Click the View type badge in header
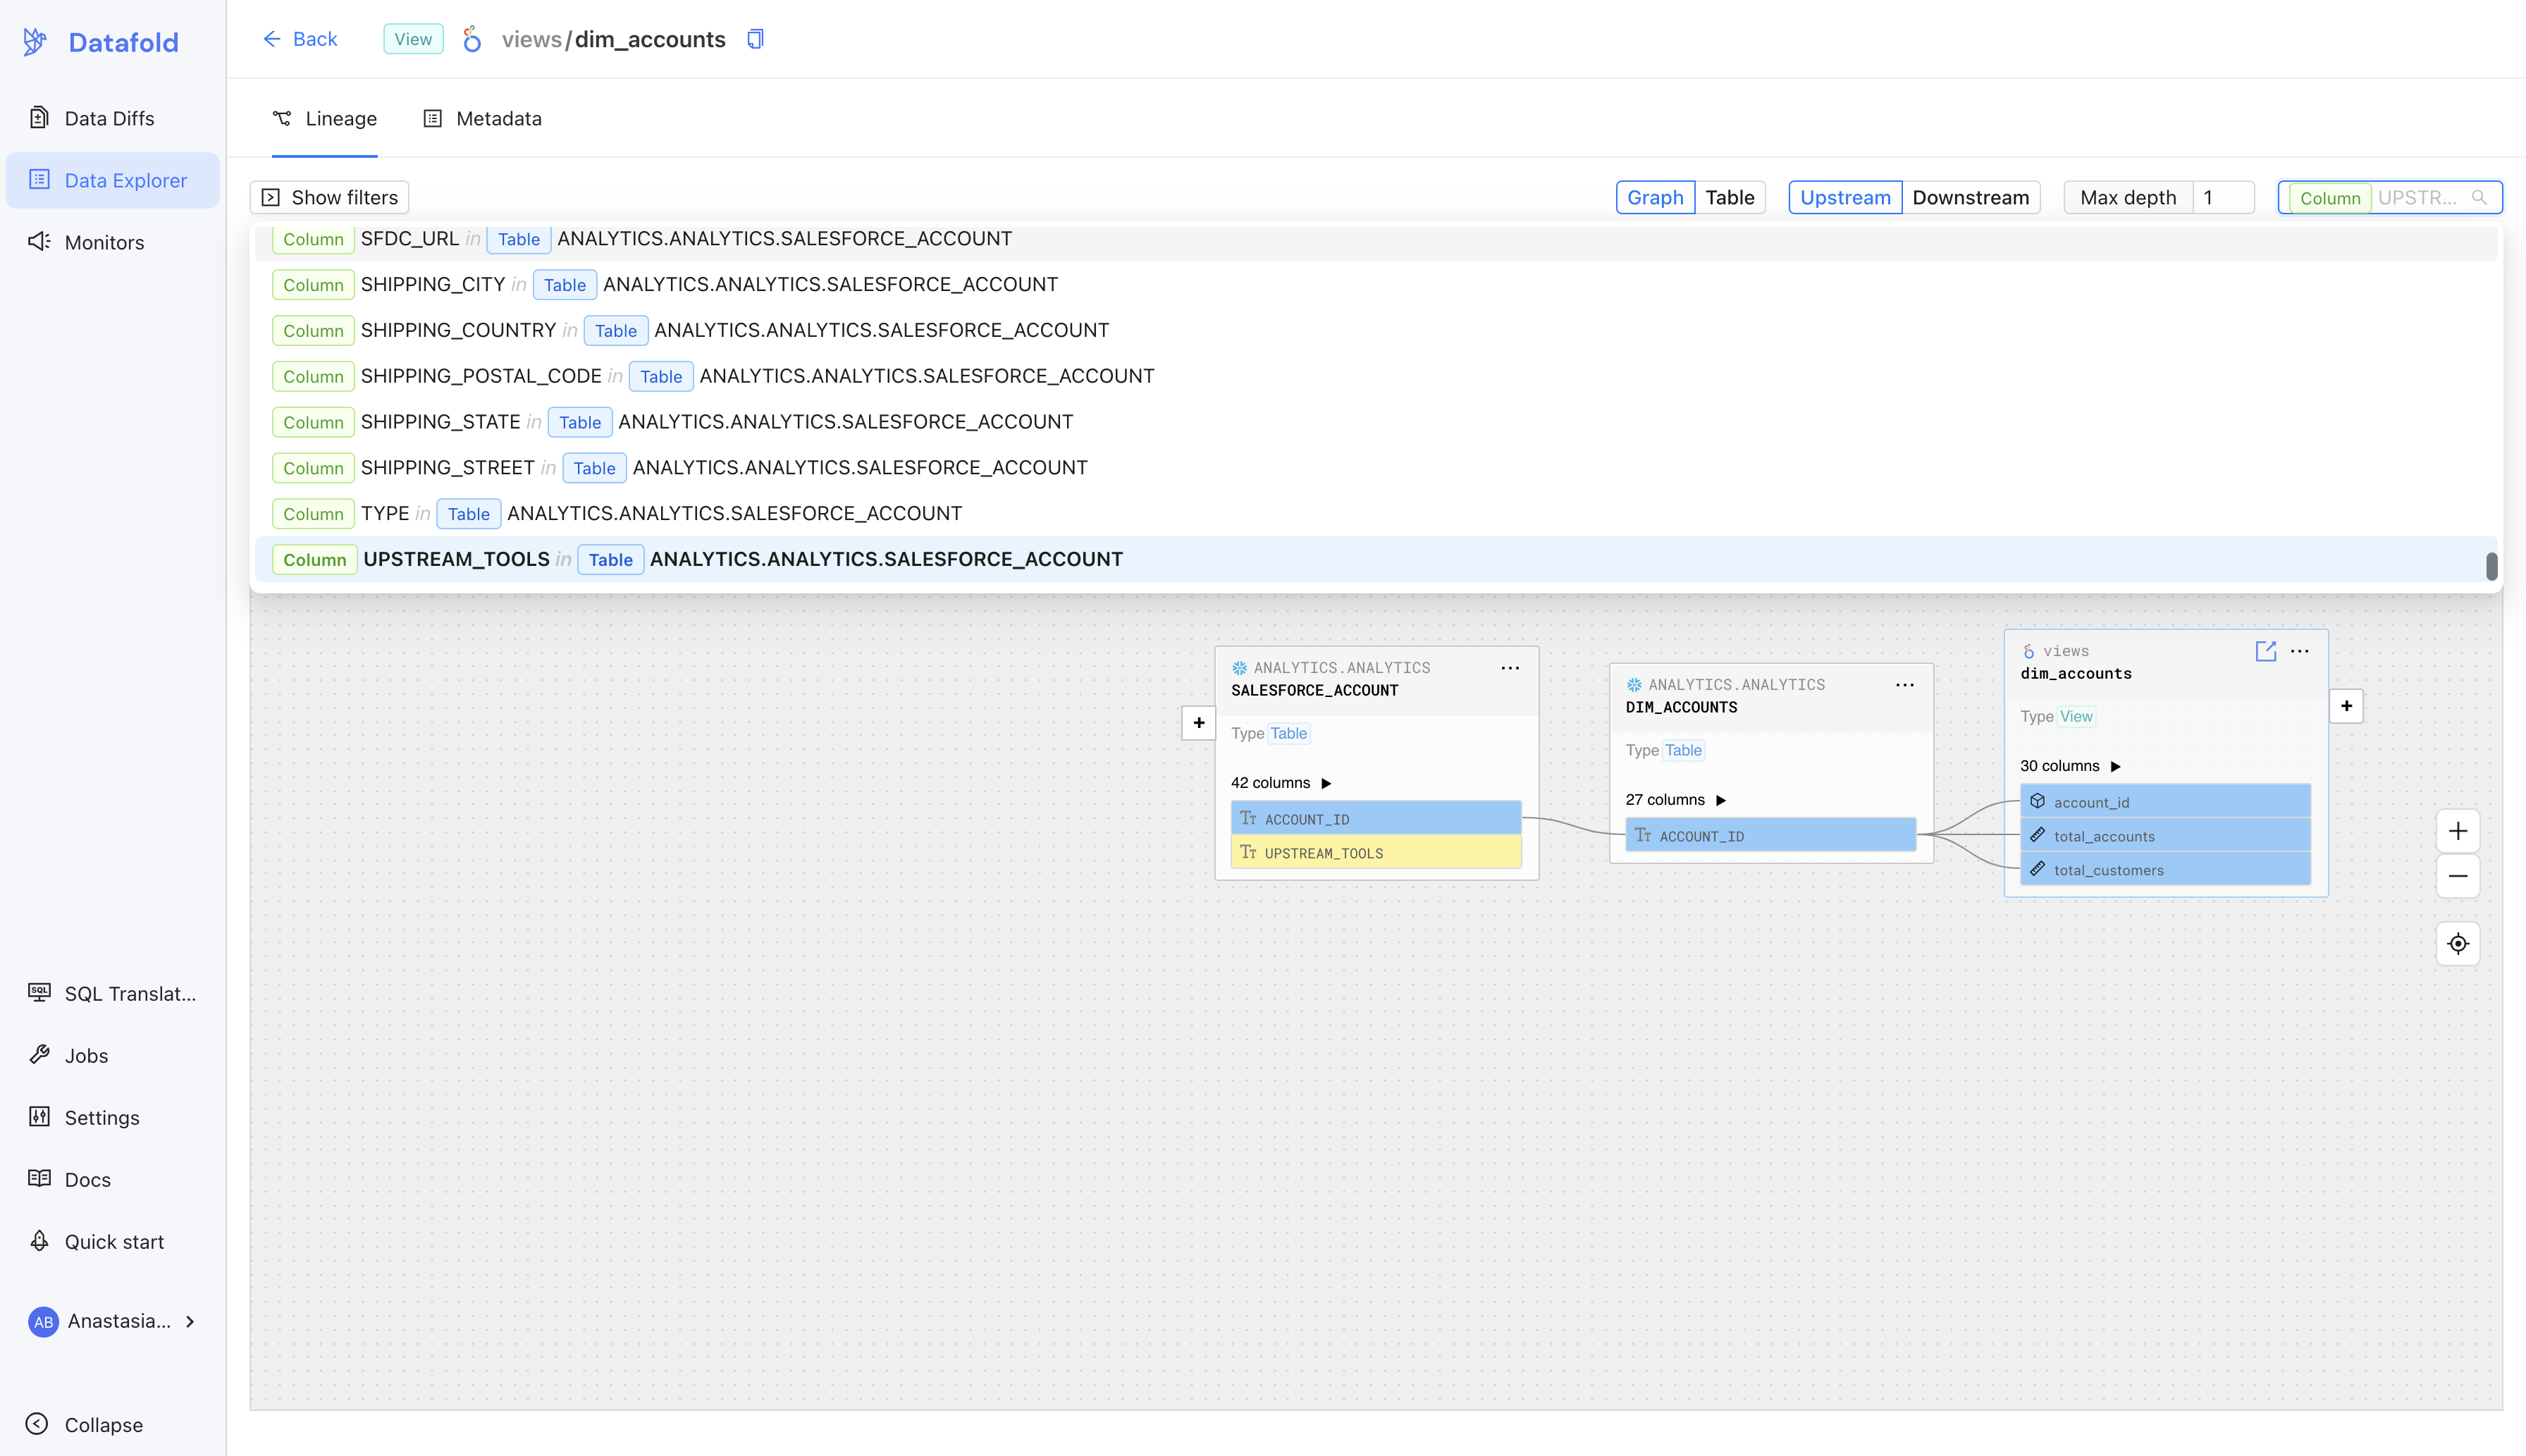Image resolution: width=2526 pixels, height=1456 pixels. click(x=413, y=39)
